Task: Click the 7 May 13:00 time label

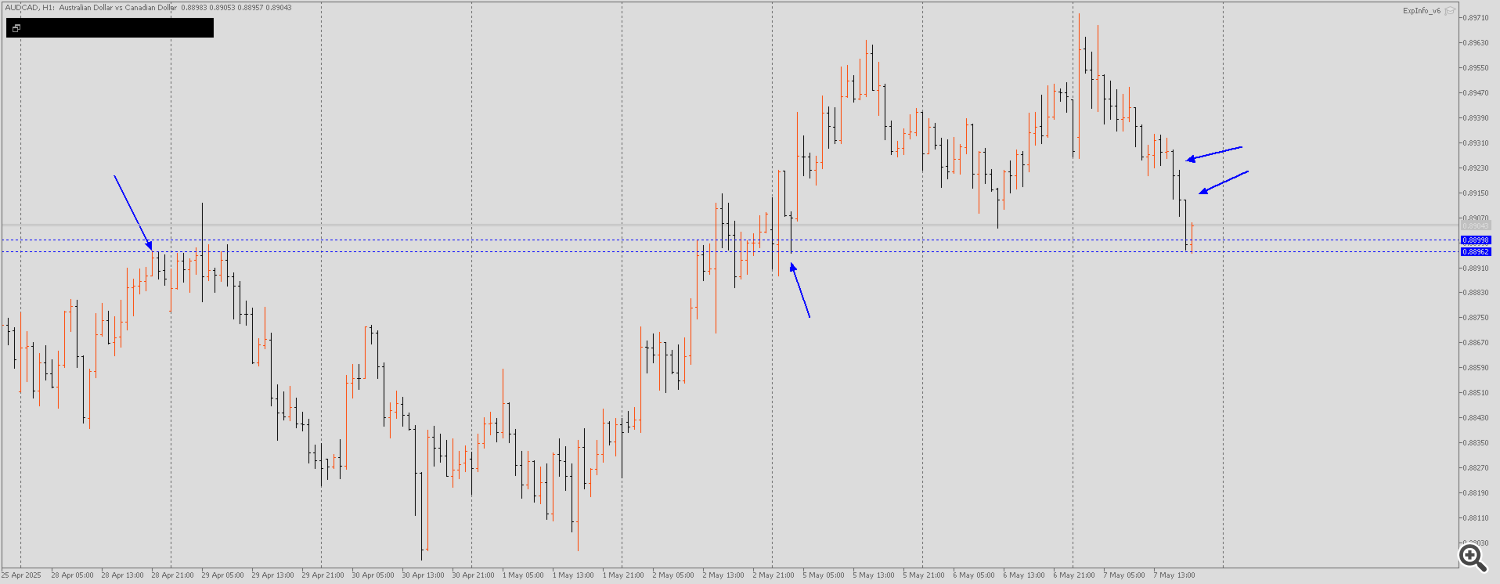Action: coord(1173,576)
